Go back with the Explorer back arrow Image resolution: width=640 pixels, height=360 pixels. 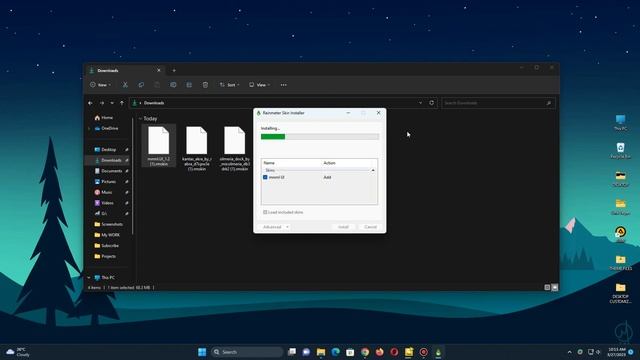[90, 103]
